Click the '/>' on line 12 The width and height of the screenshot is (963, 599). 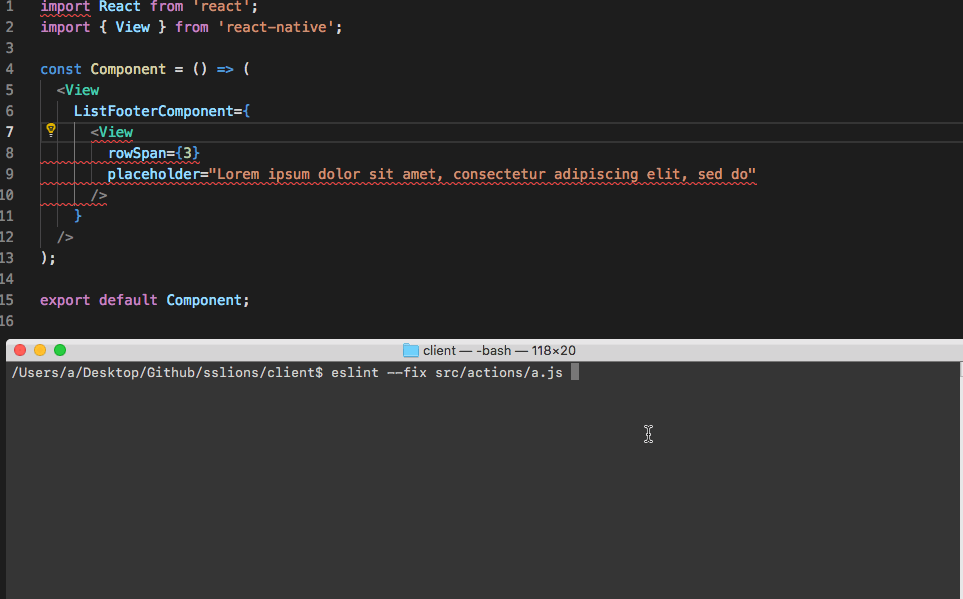[65, 237]
